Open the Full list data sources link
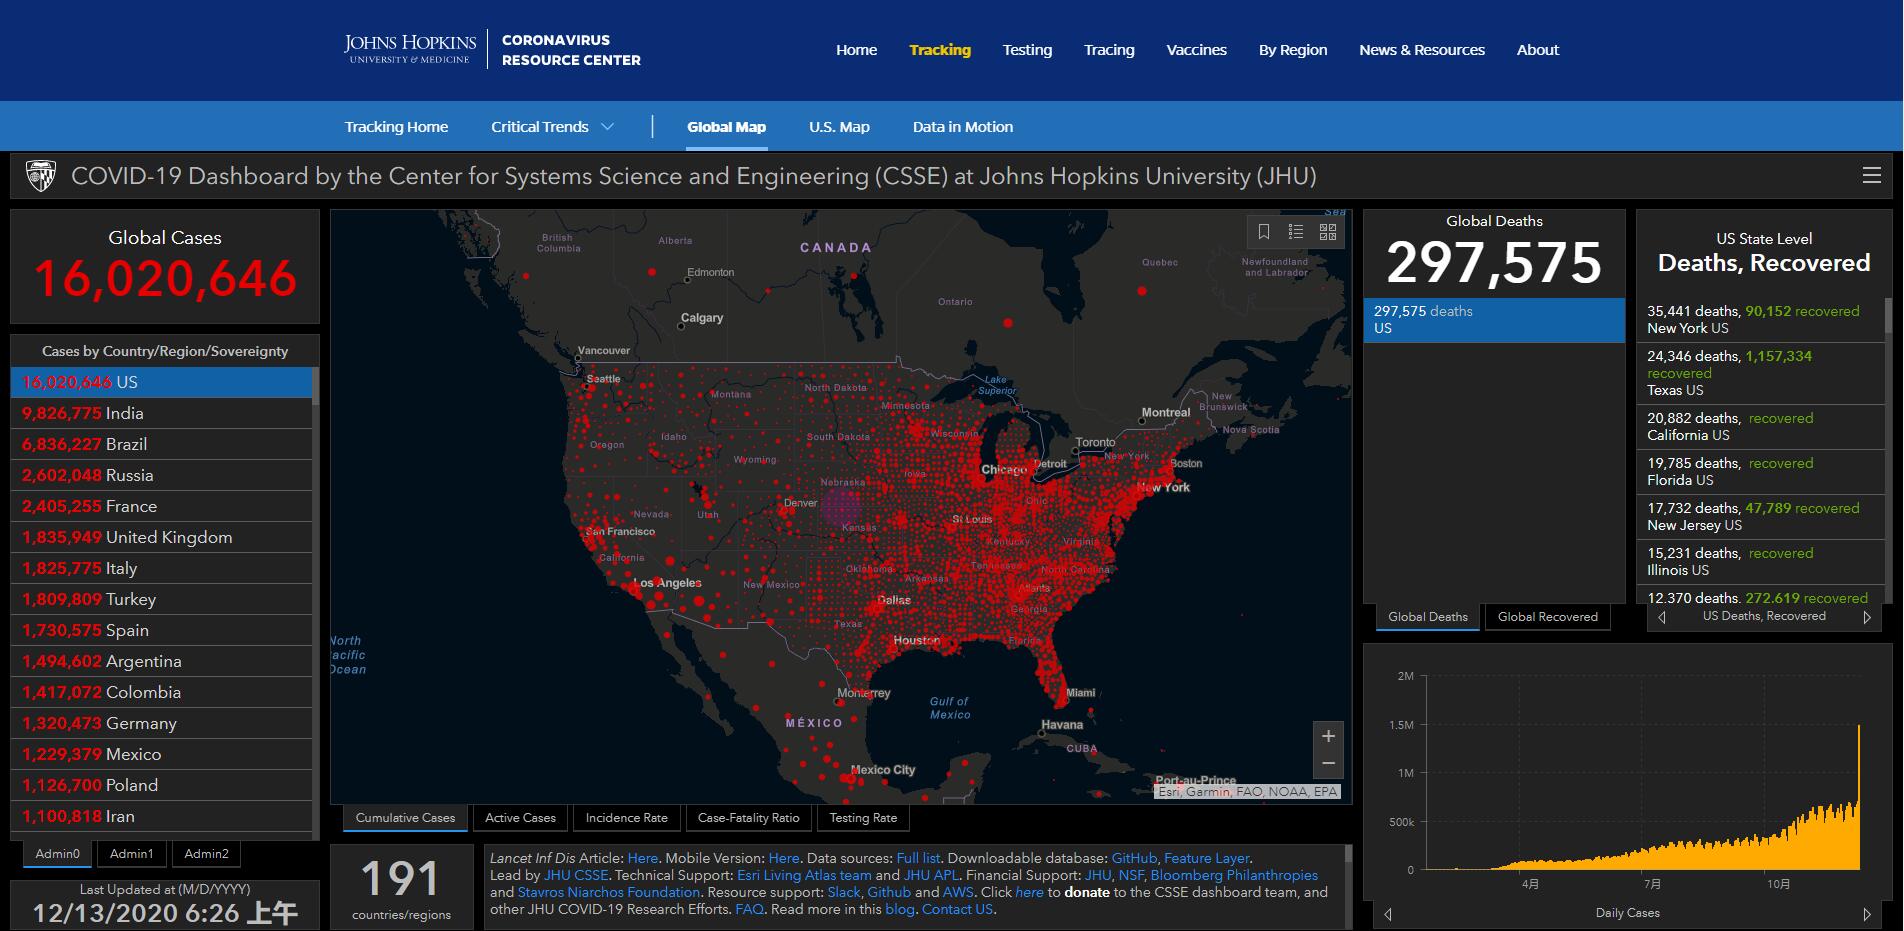Image resolution: width=1904 pixels, height=931 pixels. (x=918, y=858)
